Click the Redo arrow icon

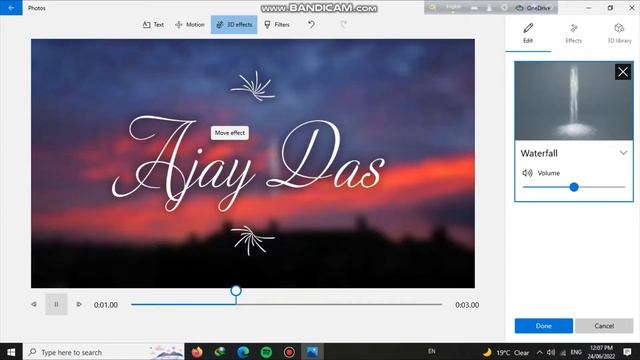344,24
